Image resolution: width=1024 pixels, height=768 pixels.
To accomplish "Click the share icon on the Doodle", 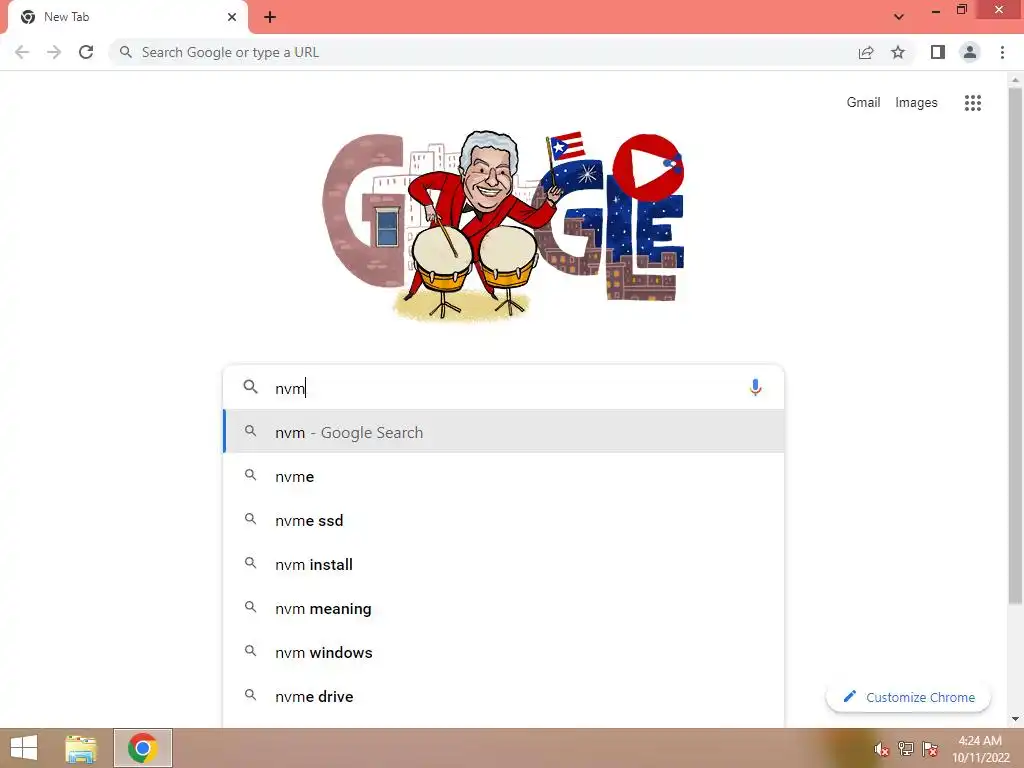I will [x=672, y=163].
